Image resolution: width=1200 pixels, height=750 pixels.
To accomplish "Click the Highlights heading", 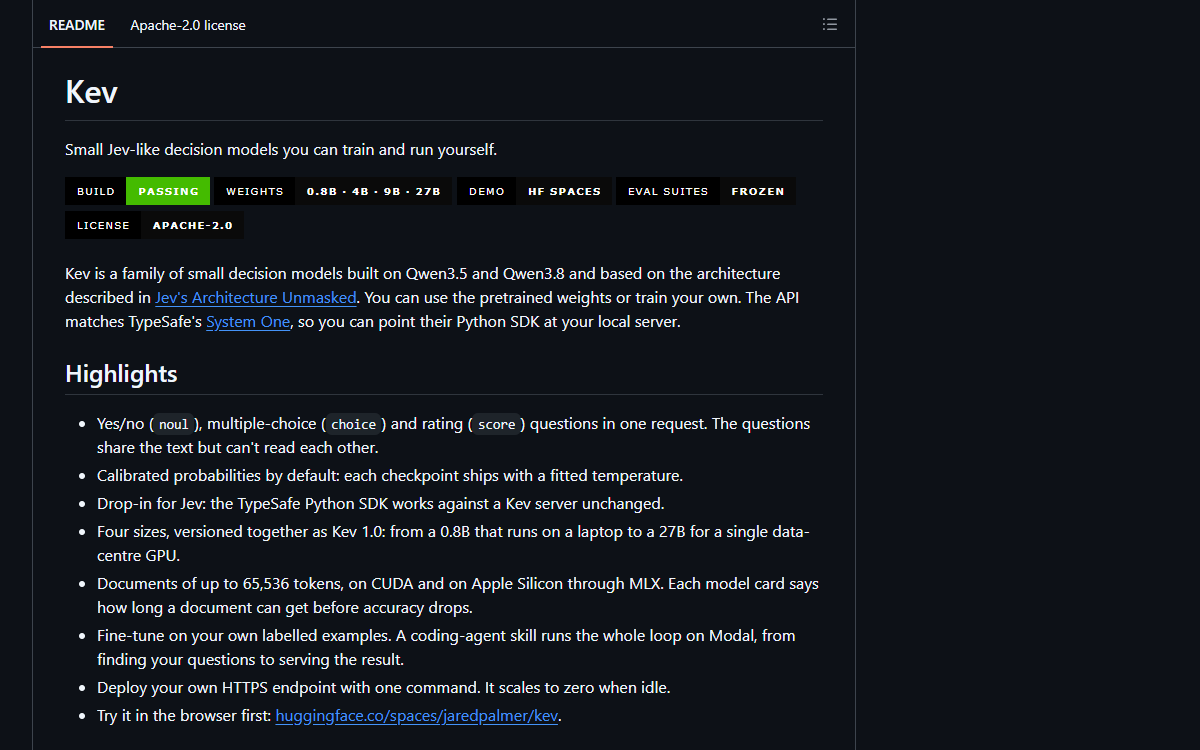I will click(121, 374).
